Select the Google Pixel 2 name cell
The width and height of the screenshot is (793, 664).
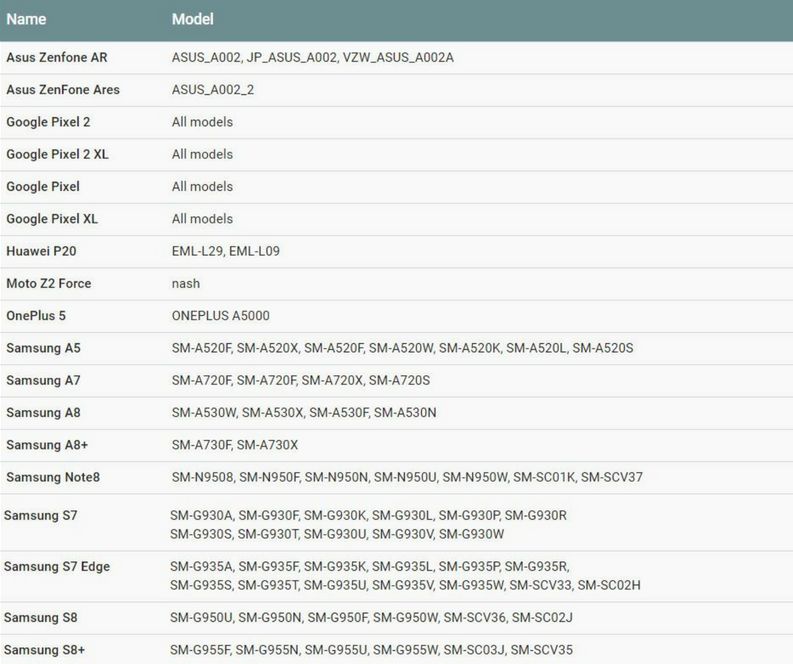point(48,122)
